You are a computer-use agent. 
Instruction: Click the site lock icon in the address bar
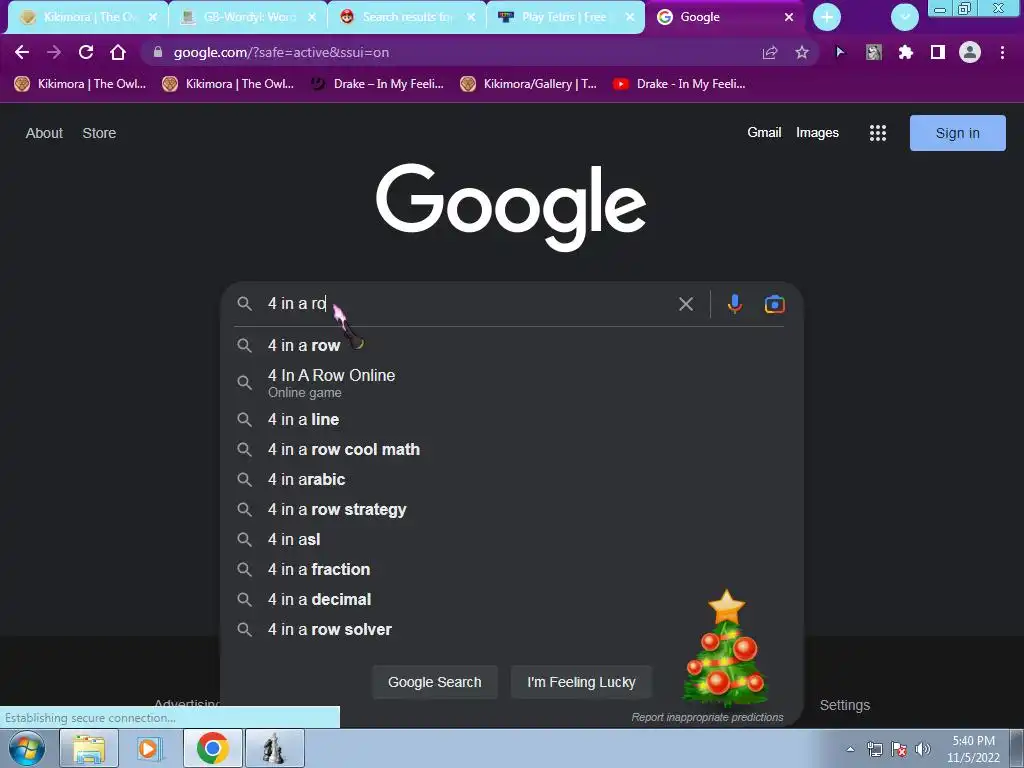click(x=157, y=52)
